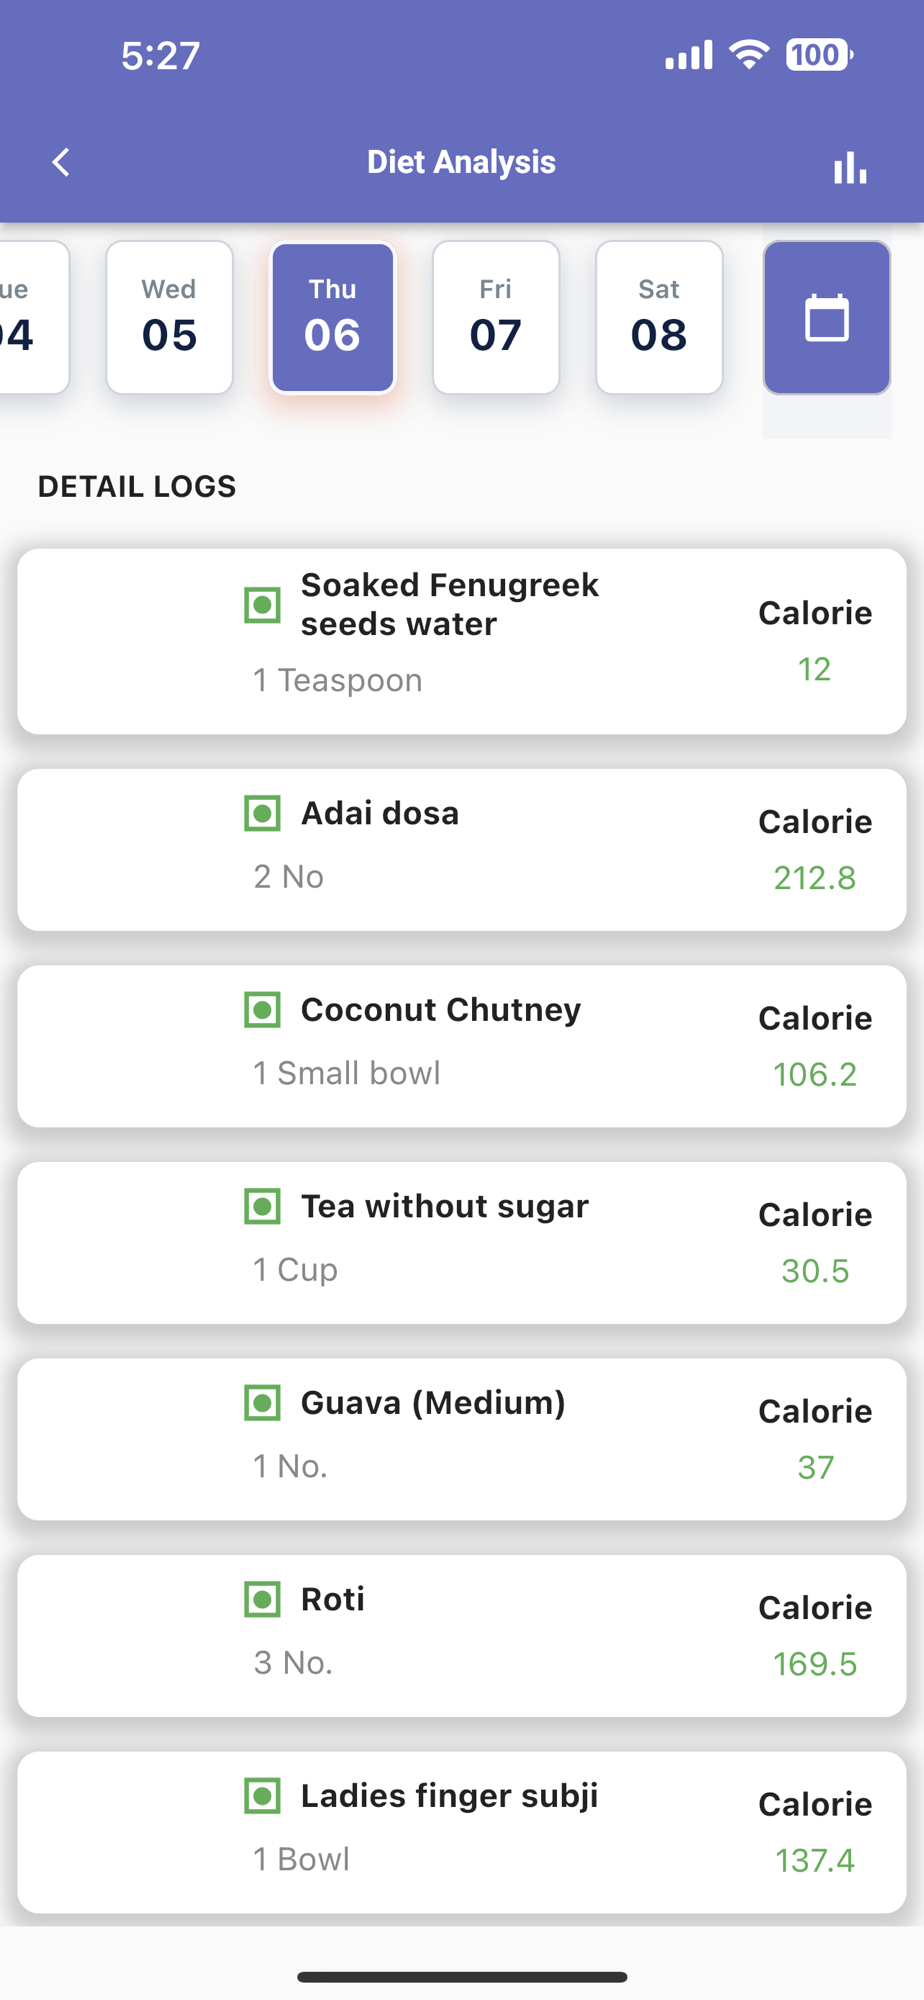Image resolution: width=924 pixels, height=2000 pixels.
Task: Select the highlighted Thu 06 date
Action: [x=333, y=318]
